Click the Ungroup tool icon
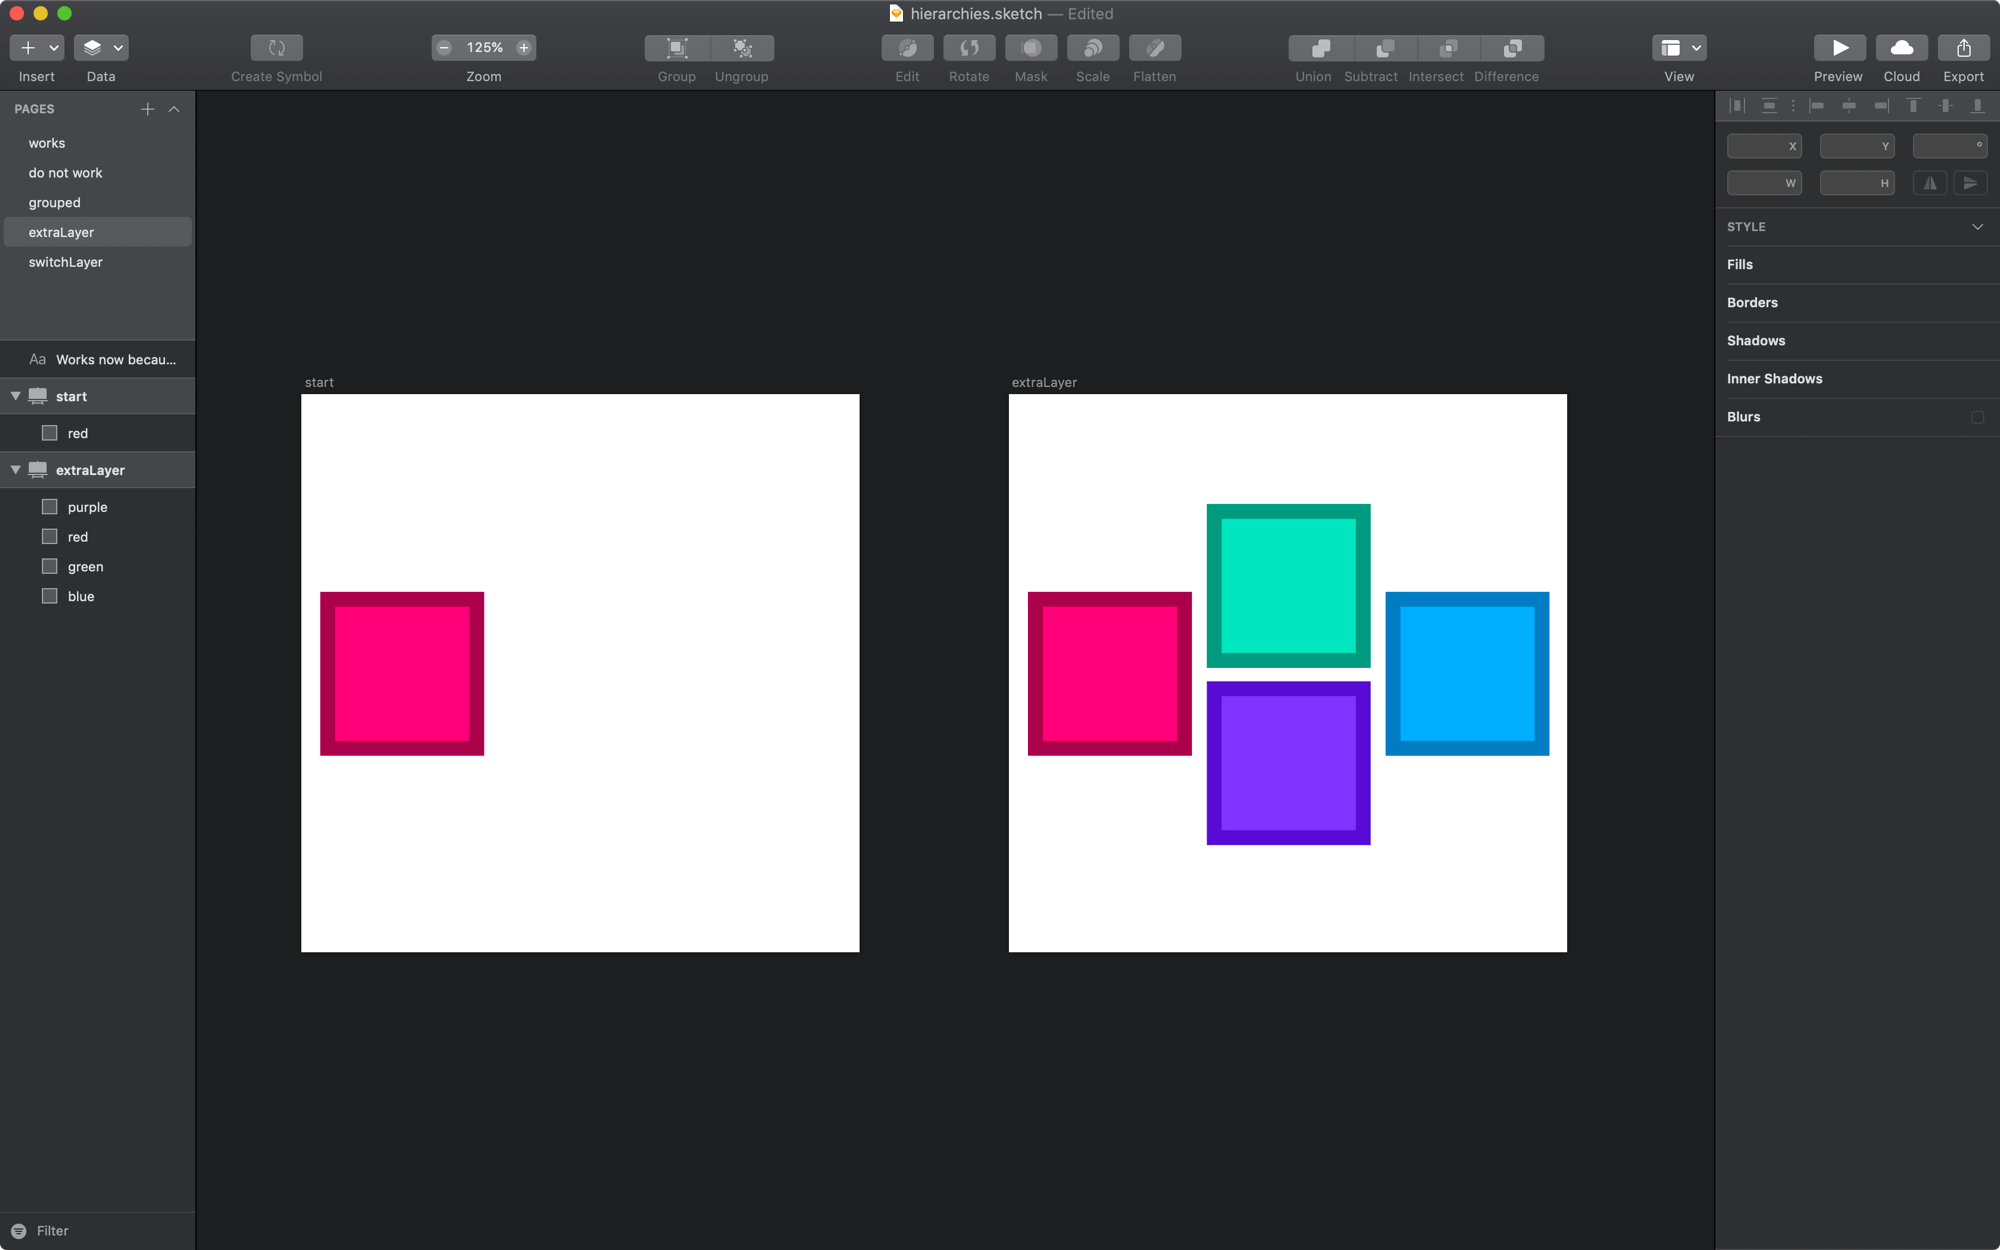 [x=742, y=48]
